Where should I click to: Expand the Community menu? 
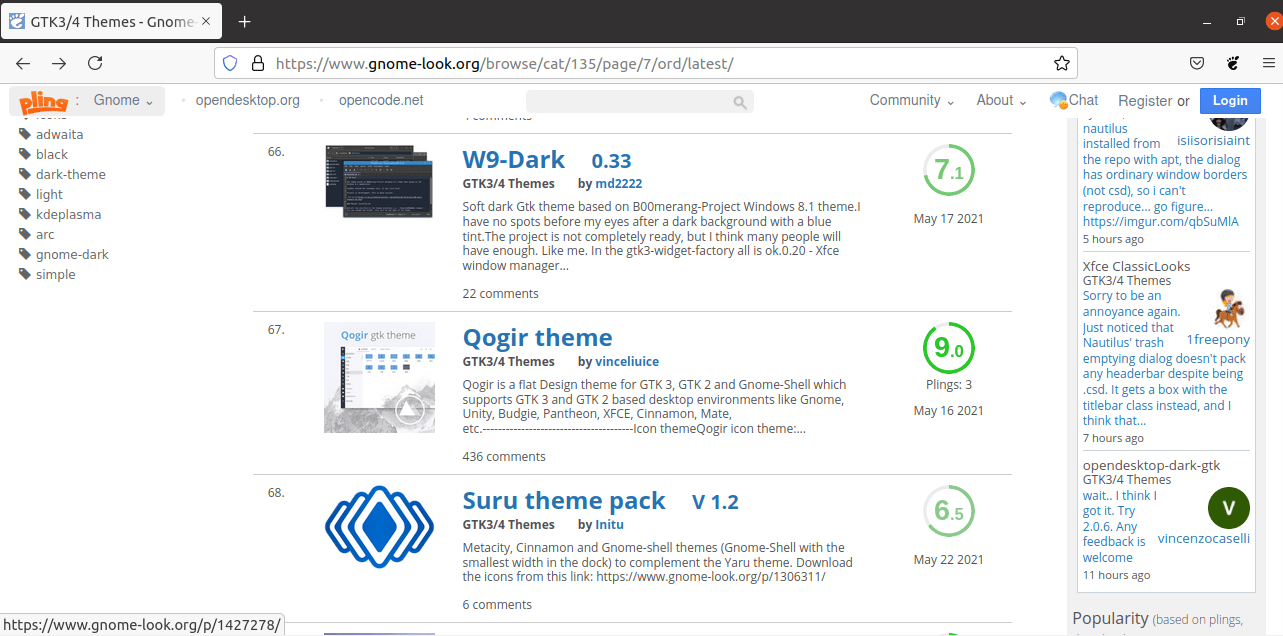click(912, 100)
